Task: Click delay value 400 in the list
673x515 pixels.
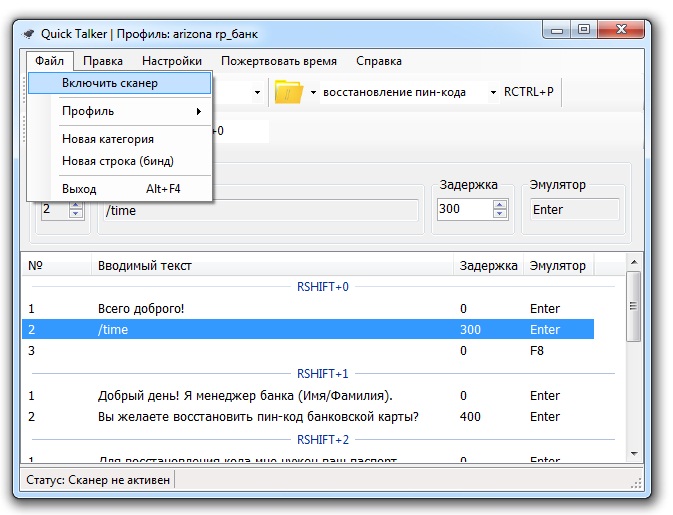Action: [x=470, y=416]
